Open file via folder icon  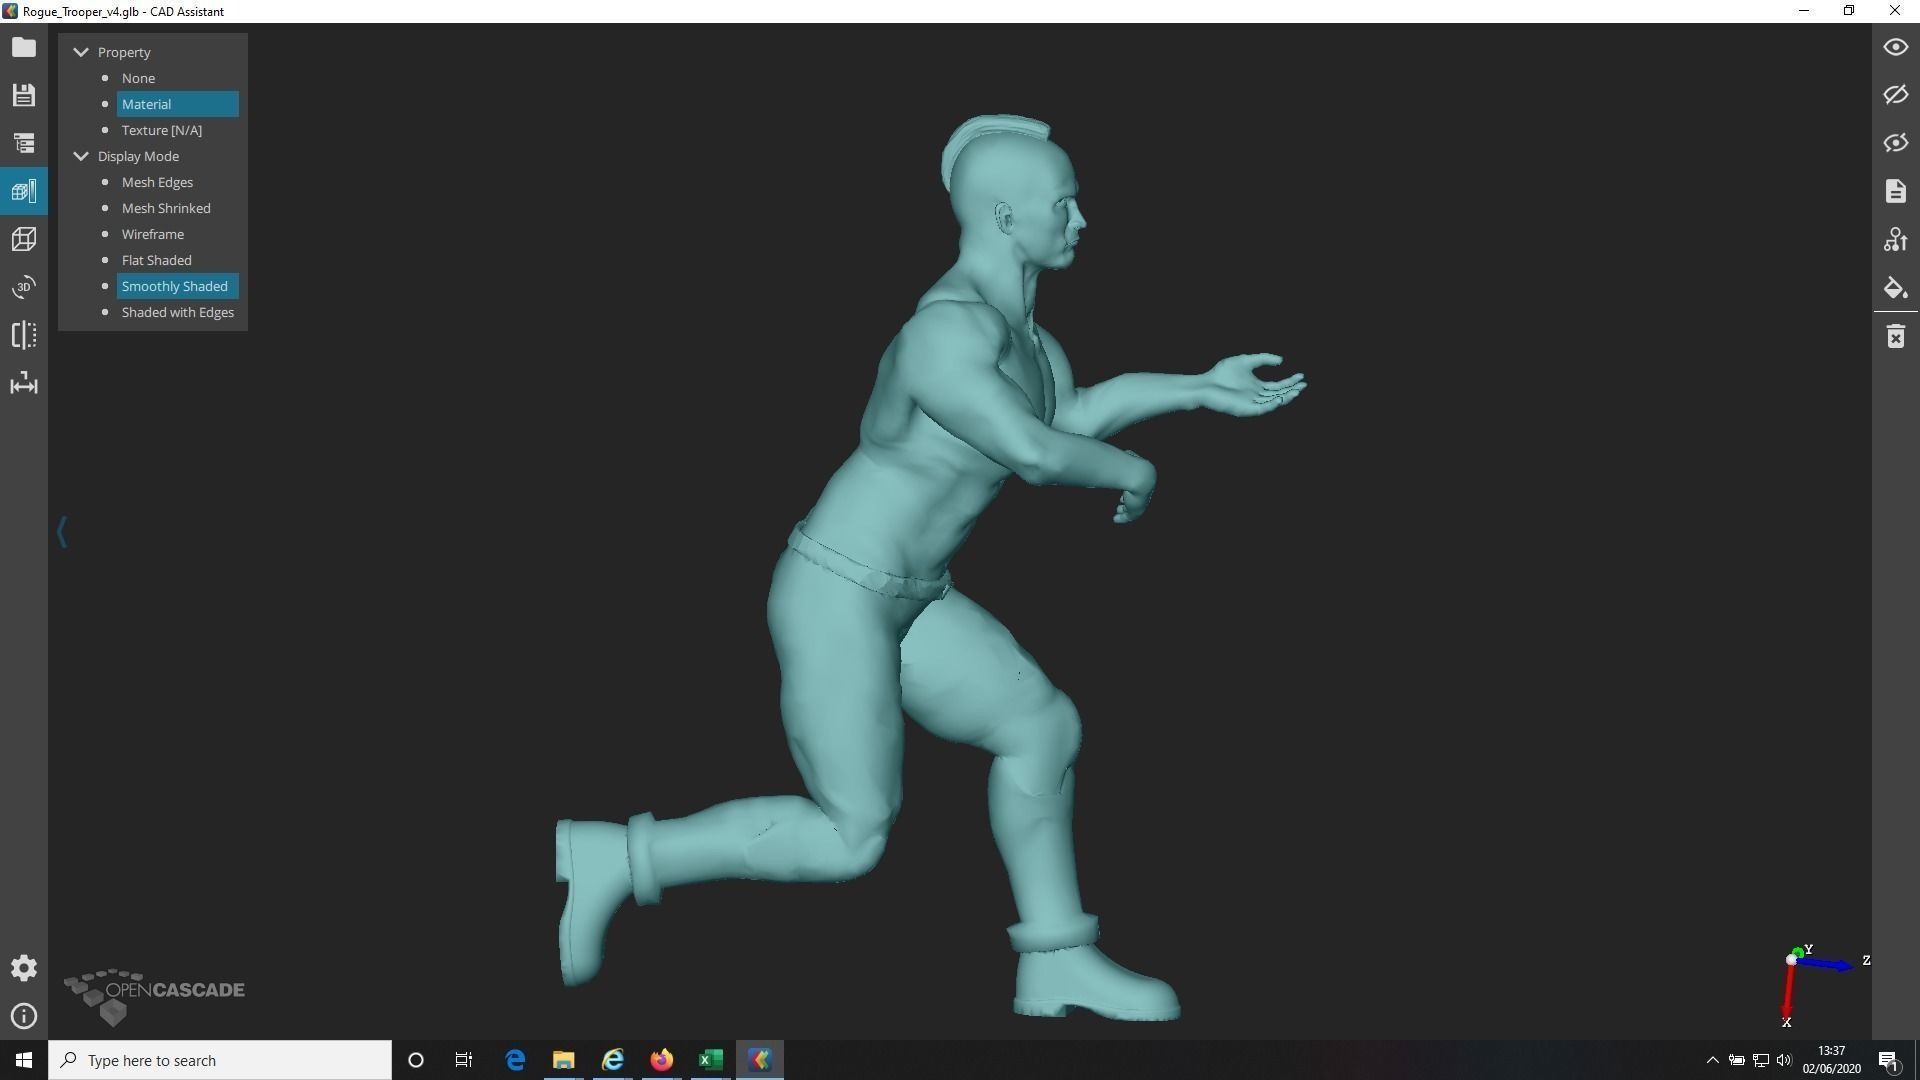24,47
